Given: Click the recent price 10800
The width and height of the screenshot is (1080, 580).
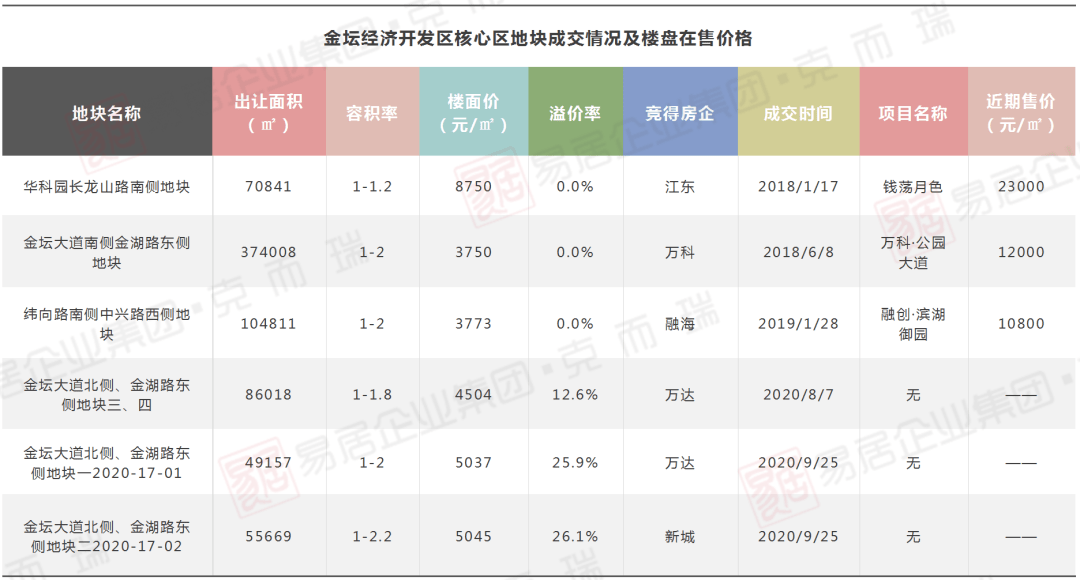Looking at the screenshot, I should [1021, 324].
